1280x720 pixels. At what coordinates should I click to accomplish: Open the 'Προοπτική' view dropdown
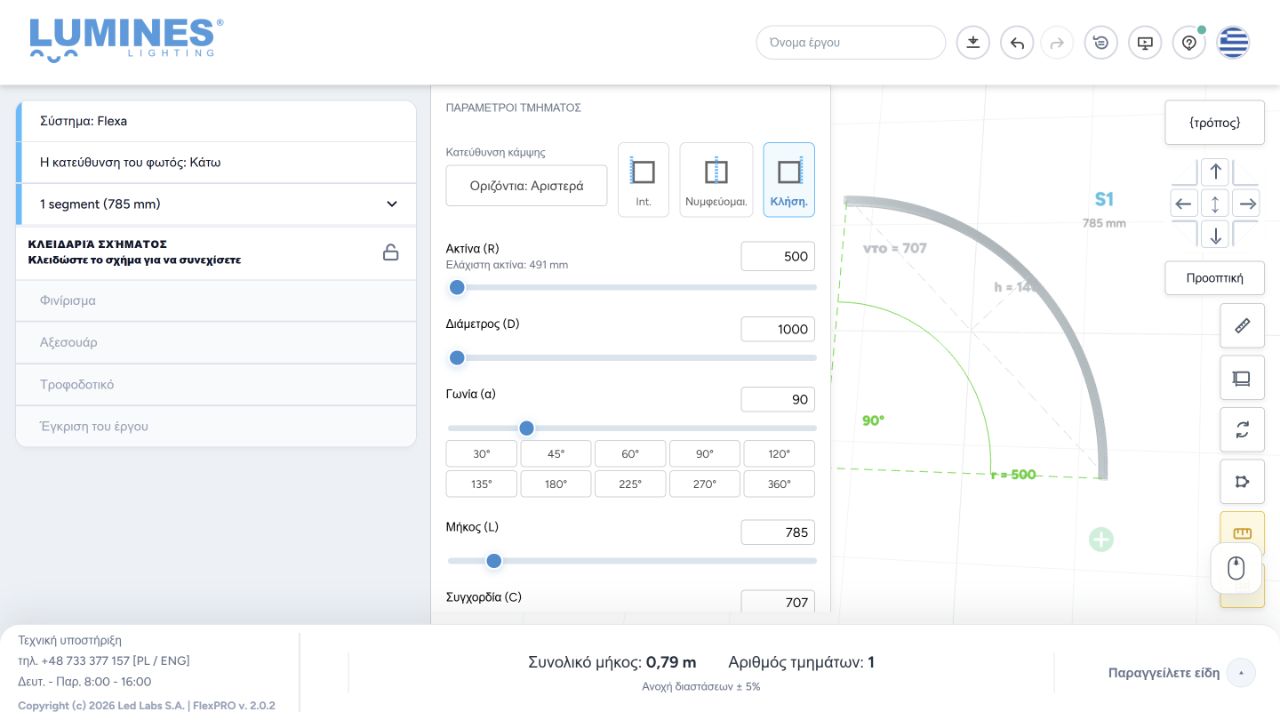point(1215,278)
